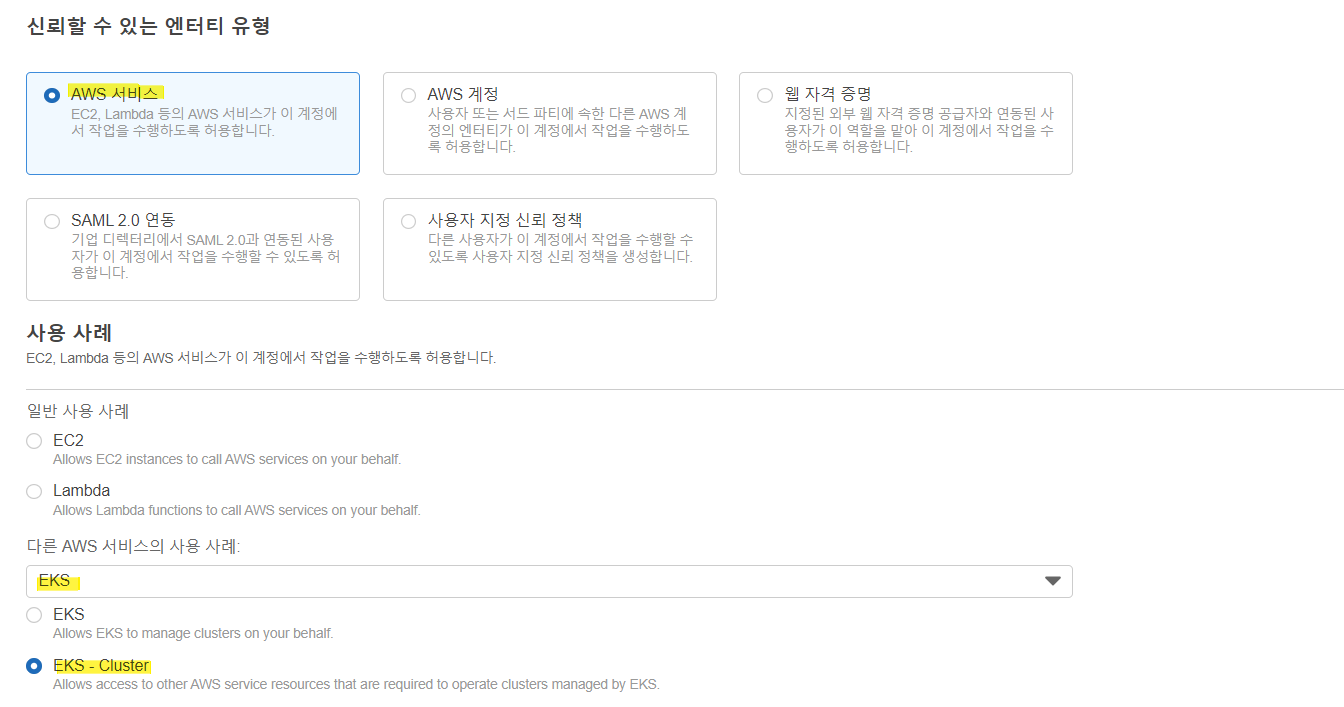Select the EKS - Cluster radio option
Viewport: 1344px width, 707px height.
(x=34, y=666)
